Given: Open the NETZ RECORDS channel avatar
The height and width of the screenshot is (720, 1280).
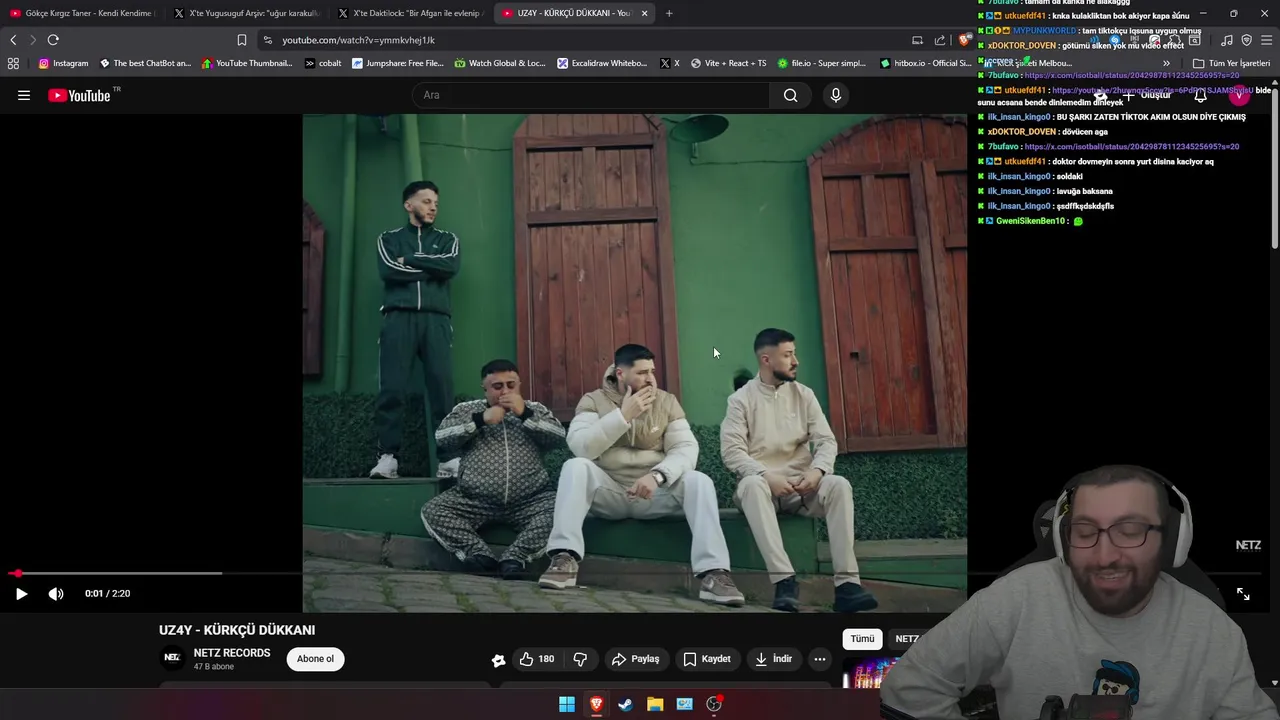Looking at the screenshot, I should (172, 658).
